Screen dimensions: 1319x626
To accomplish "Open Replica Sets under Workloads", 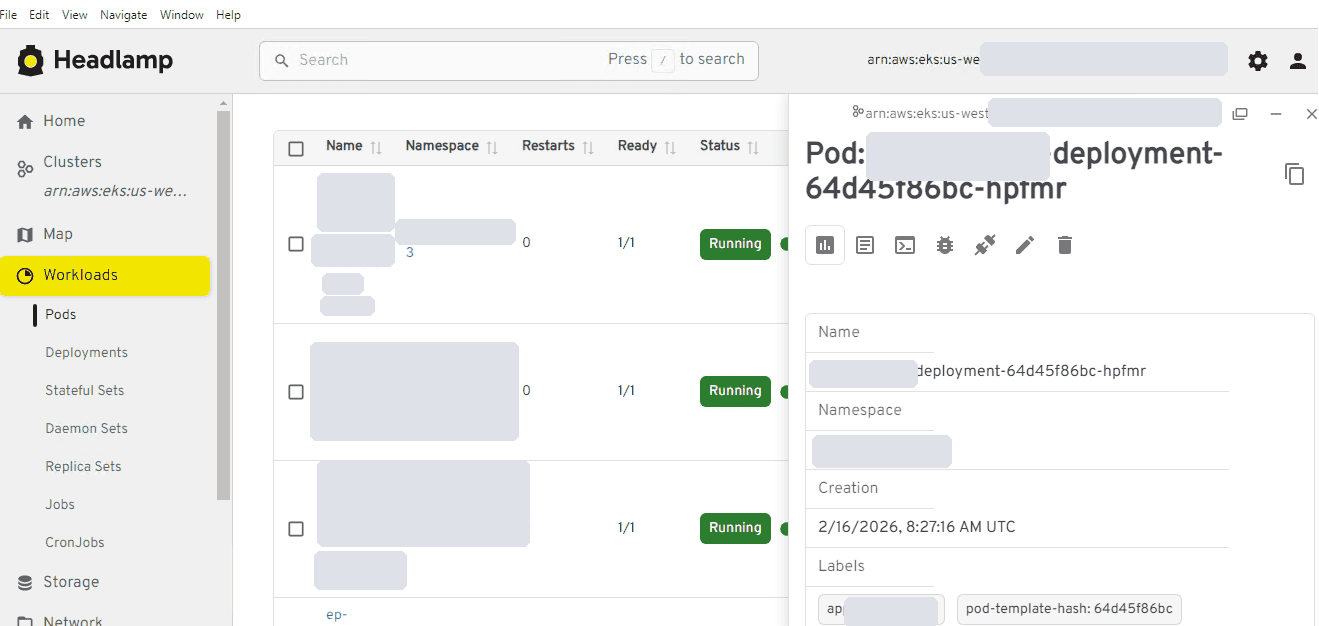I will 83,467.
